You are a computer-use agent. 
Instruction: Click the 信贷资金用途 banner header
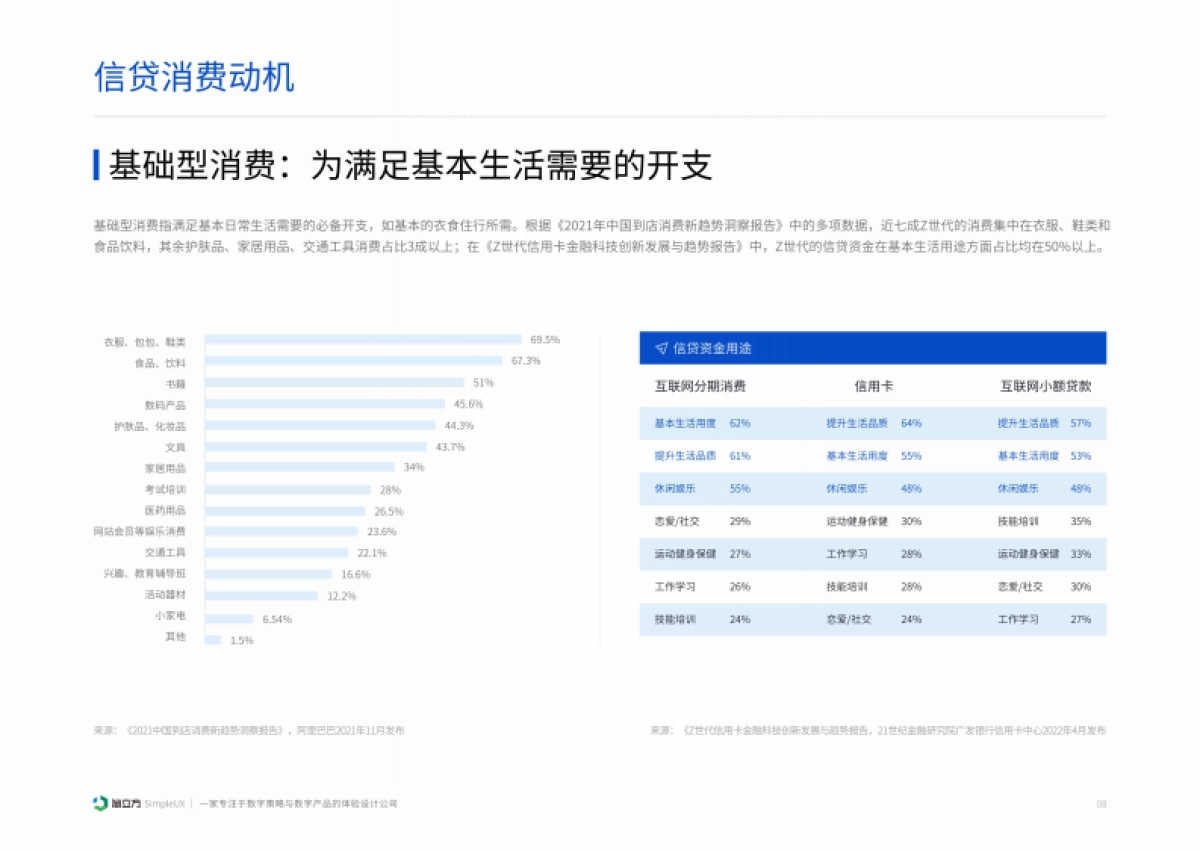point(870,347)
